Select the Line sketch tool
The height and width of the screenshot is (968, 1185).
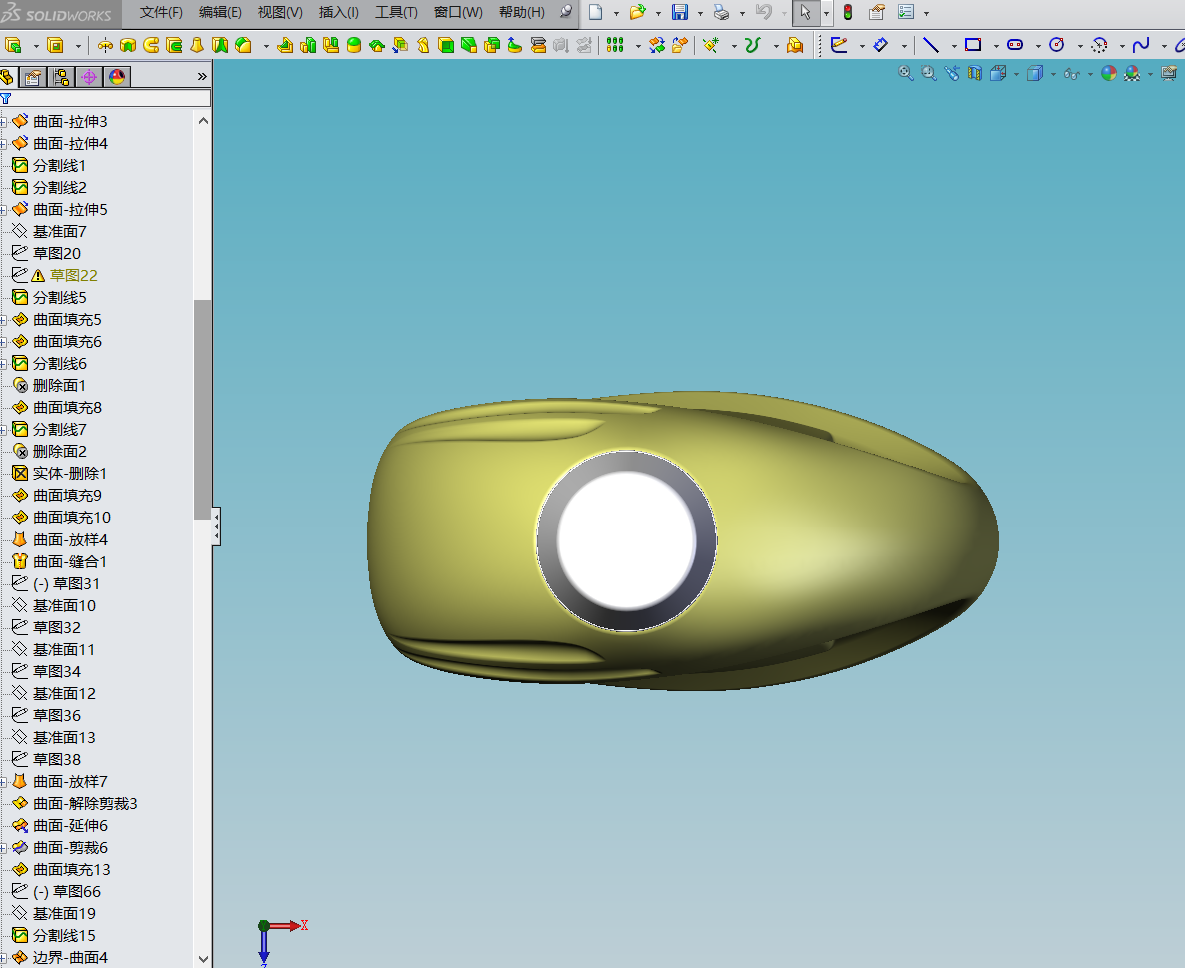931,45
